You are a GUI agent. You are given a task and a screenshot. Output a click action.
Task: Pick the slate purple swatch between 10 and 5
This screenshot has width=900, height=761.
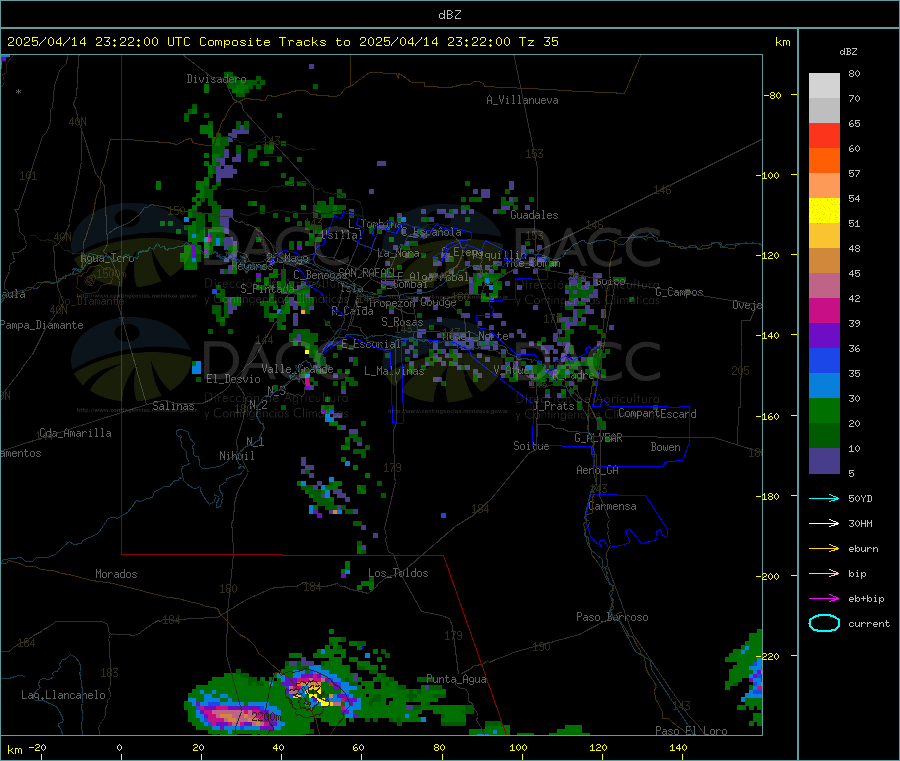[x=824, y=461]
